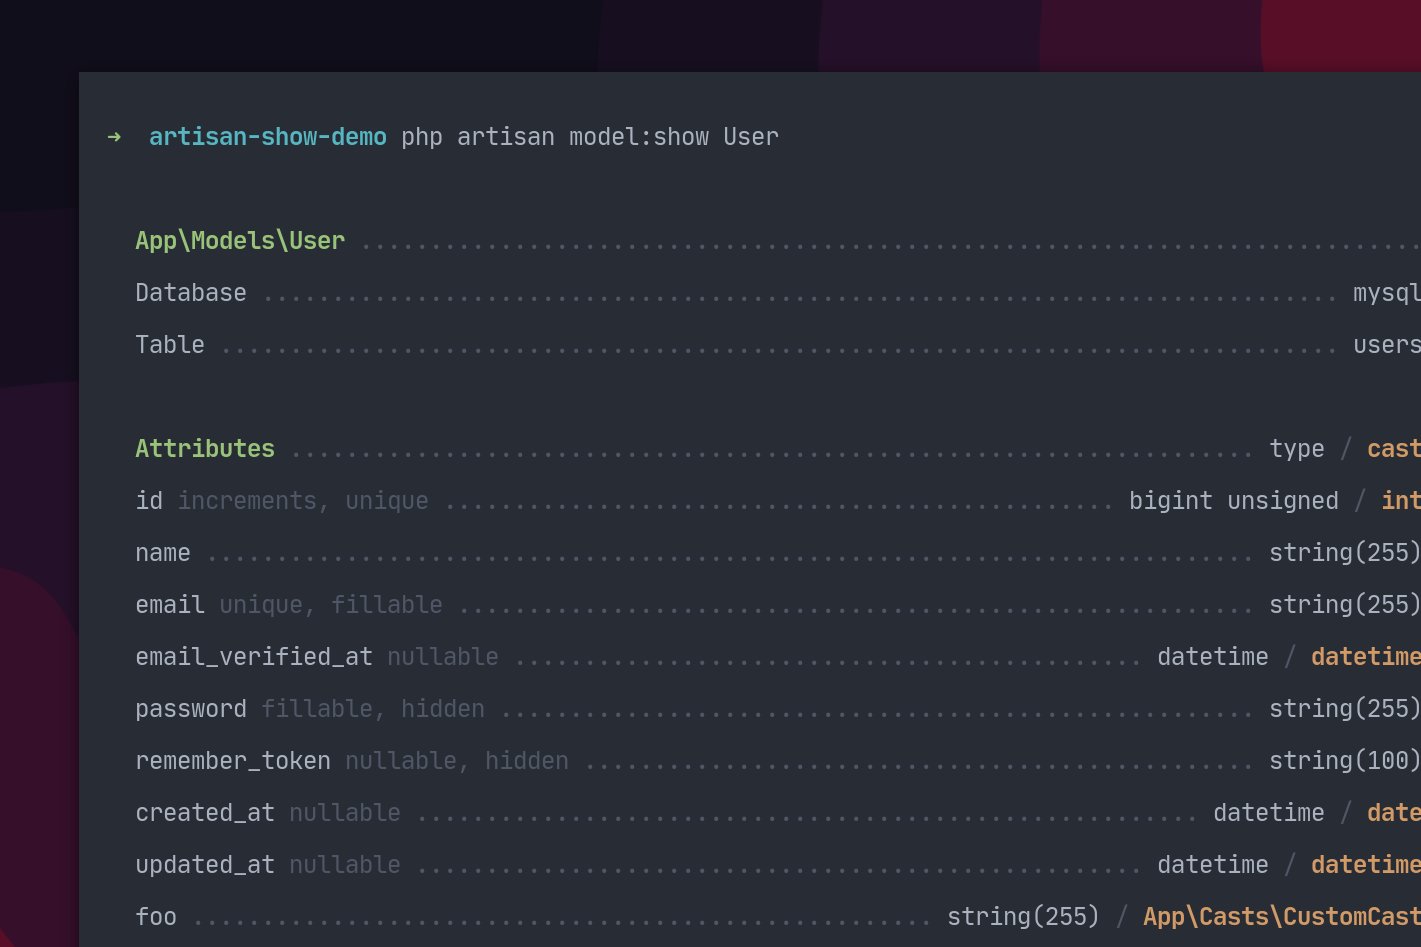Click 'datetime' type in email_verified_at row
1421x947 pixels.
coord(1213,657)
